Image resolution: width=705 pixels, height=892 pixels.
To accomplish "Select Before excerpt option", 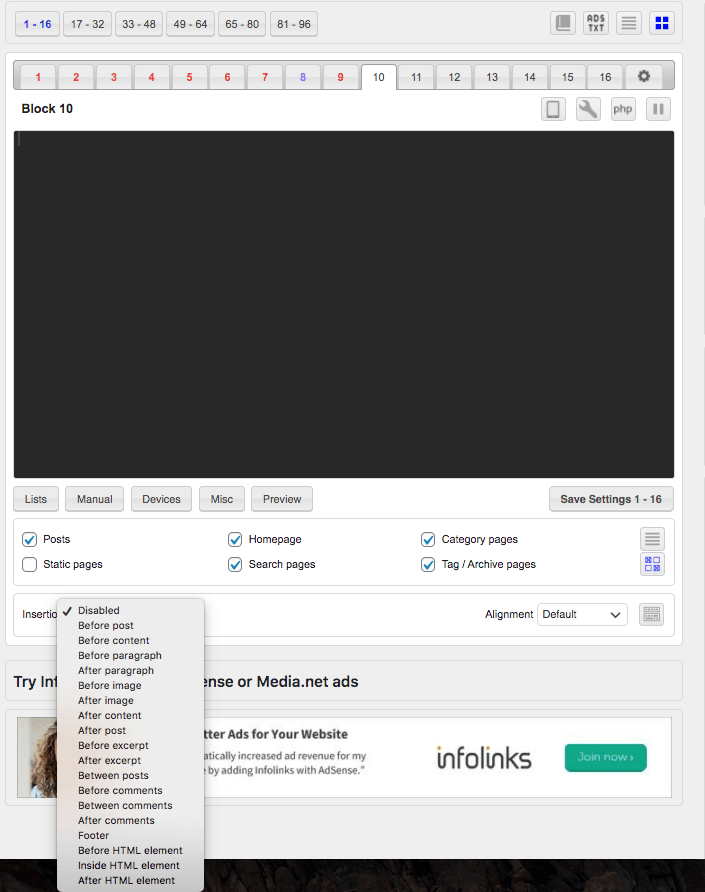I will [x=130, y=745].
